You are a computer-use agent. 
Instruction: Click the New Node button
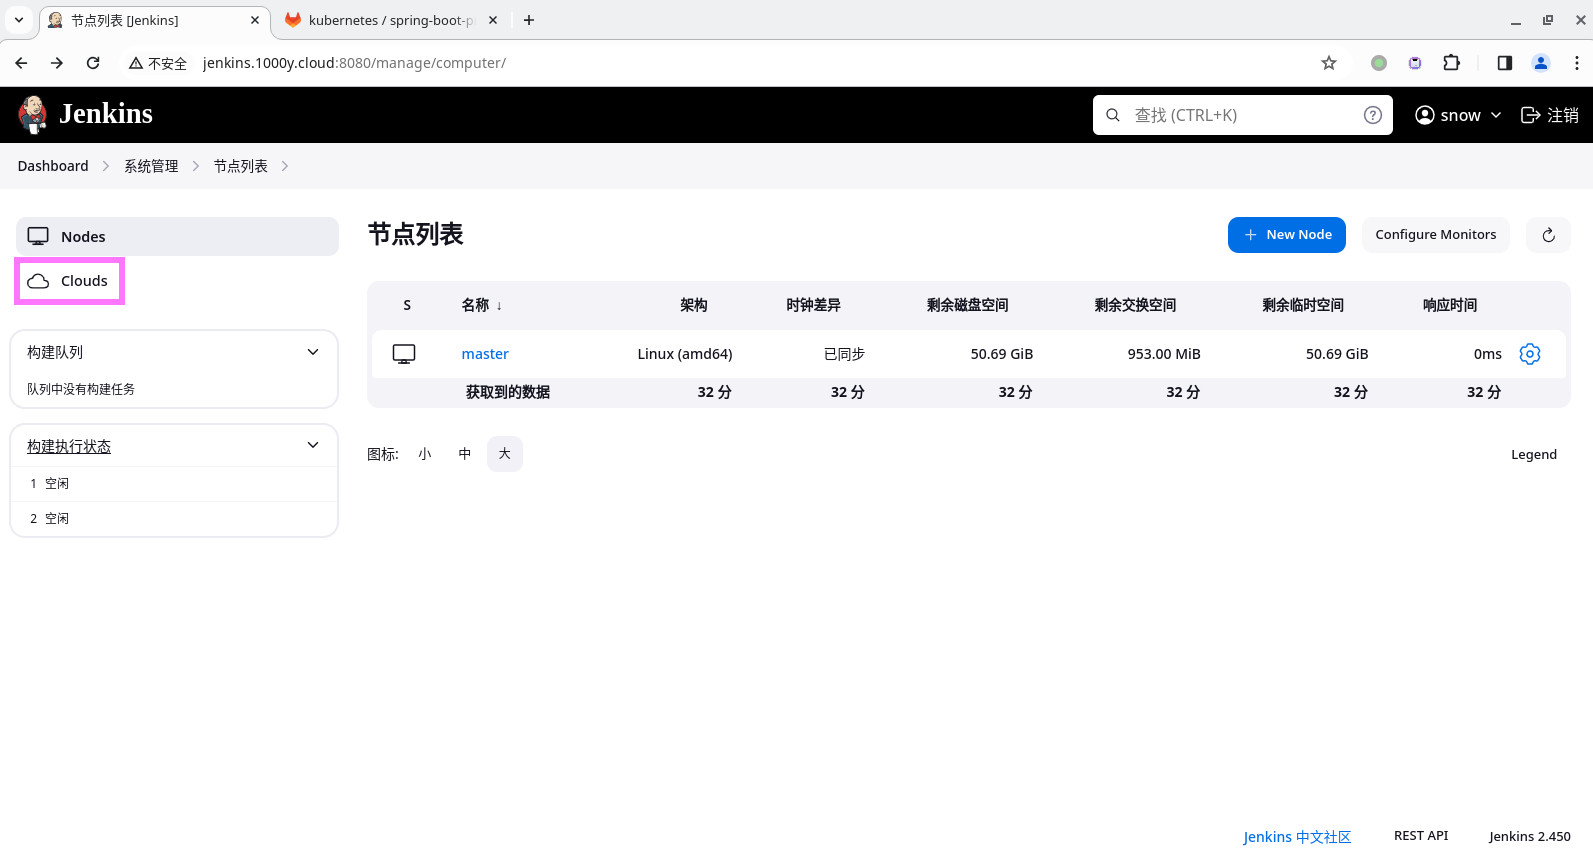[x=1287, y=235]
